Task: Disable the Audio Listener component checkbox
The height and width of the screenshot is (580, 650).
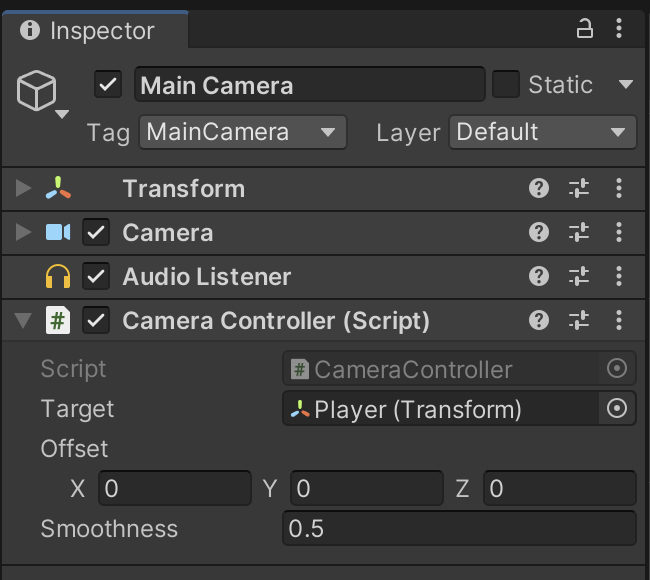Action: (96, 276)
